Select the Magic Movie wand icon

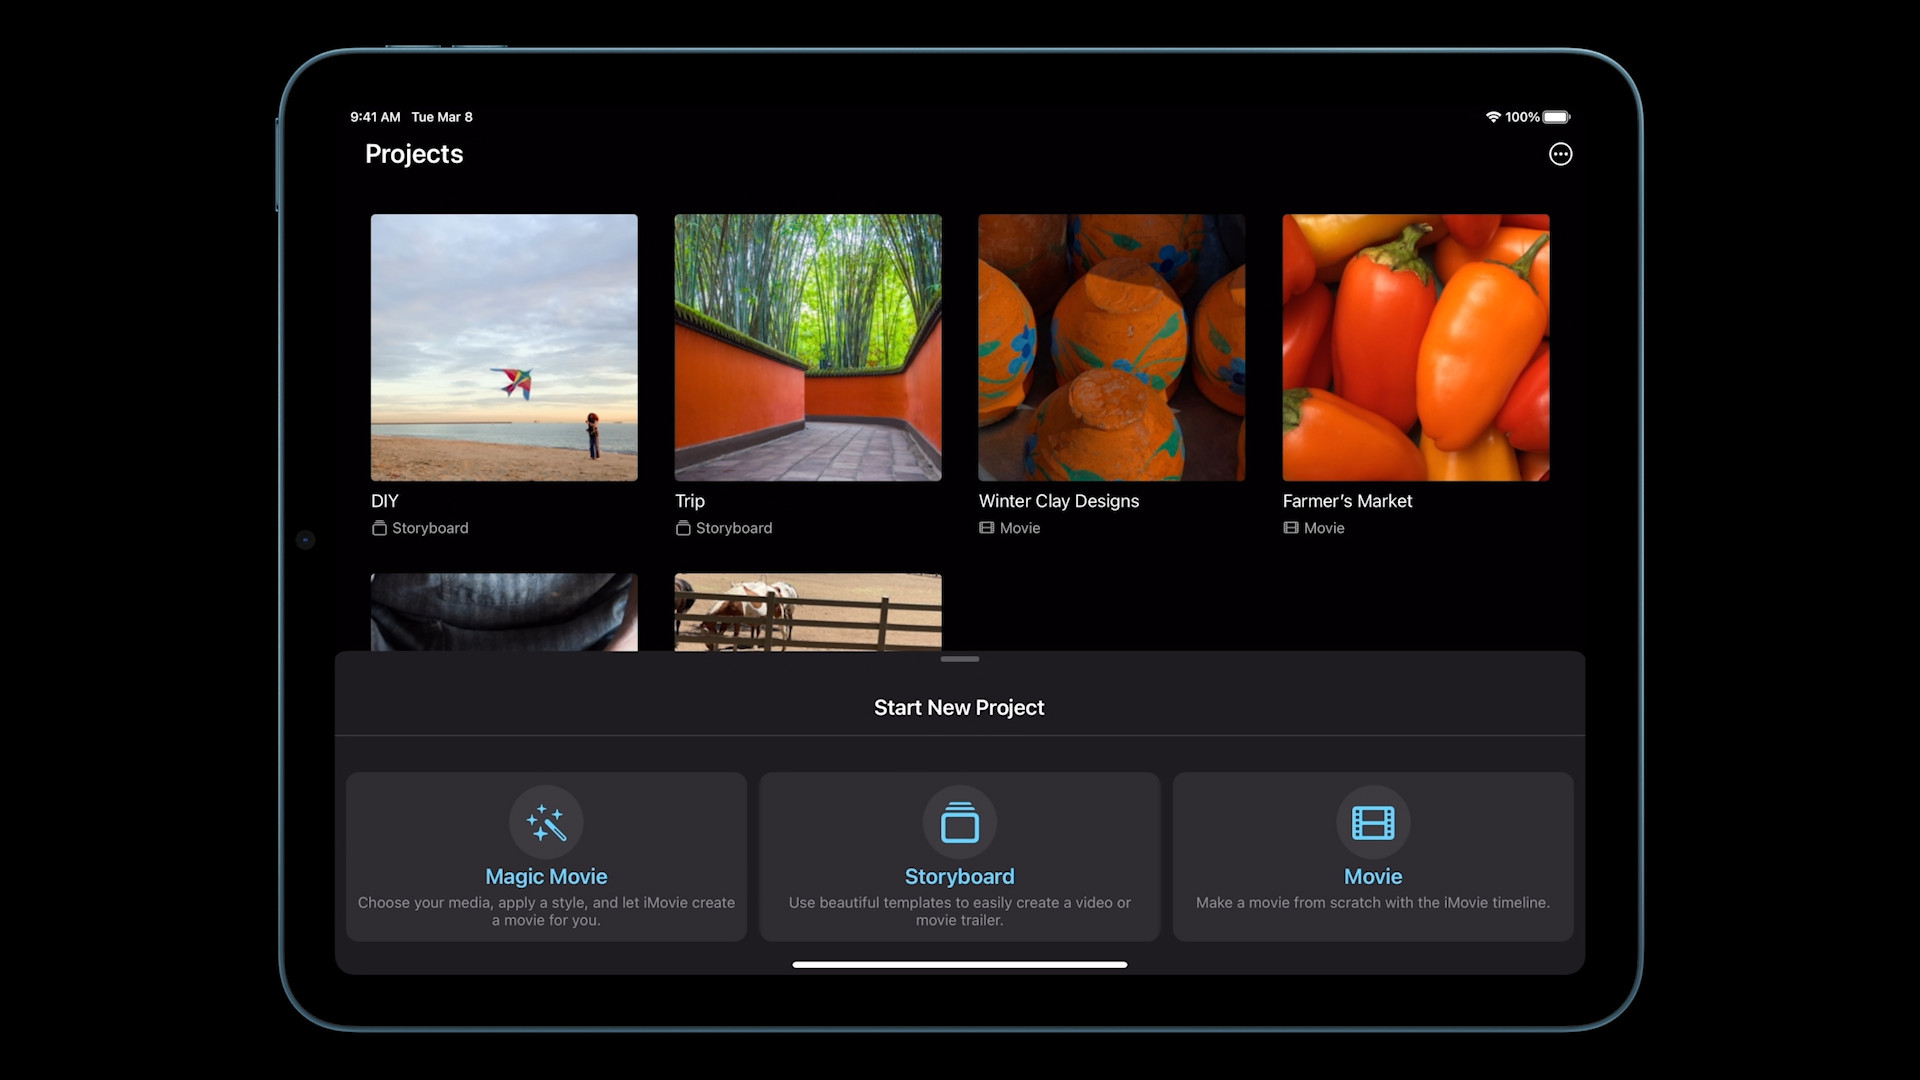tap(546, 821)
